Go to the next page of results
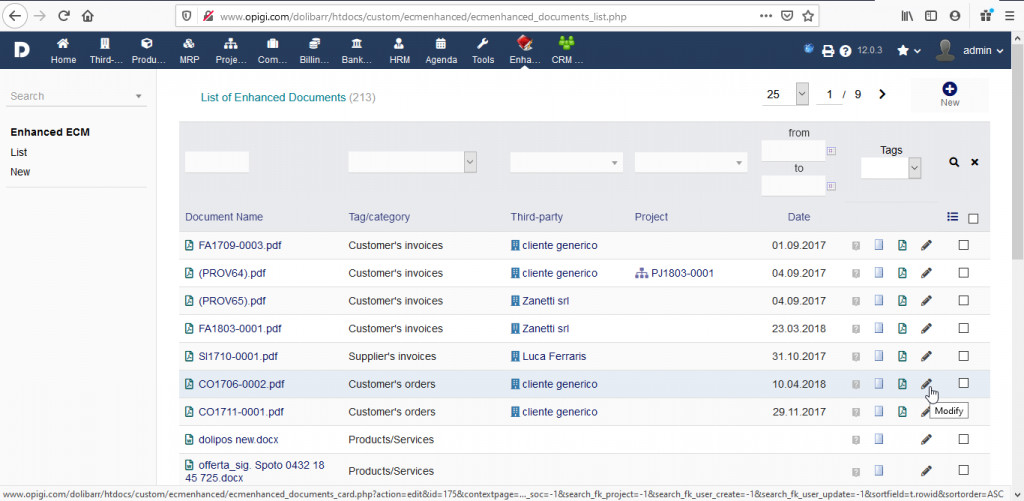 click(882, 94)
